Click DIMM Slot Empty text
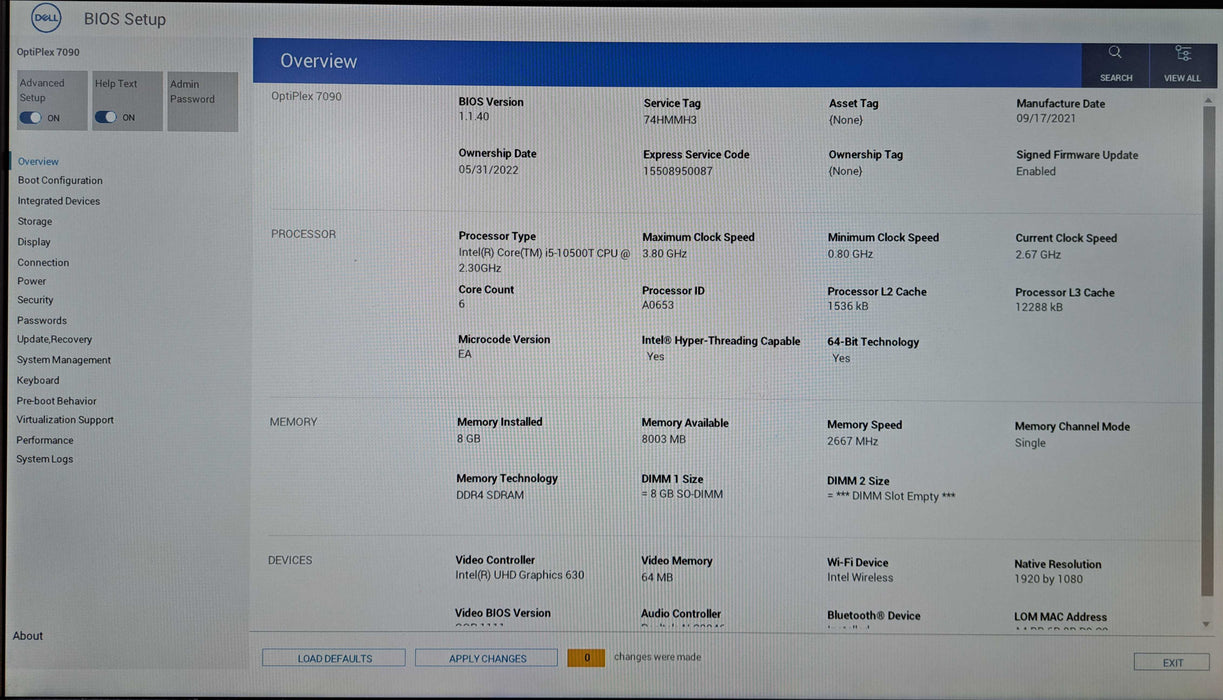The width and height of the screenshot is (1223, 700). (x=891, y=497)
